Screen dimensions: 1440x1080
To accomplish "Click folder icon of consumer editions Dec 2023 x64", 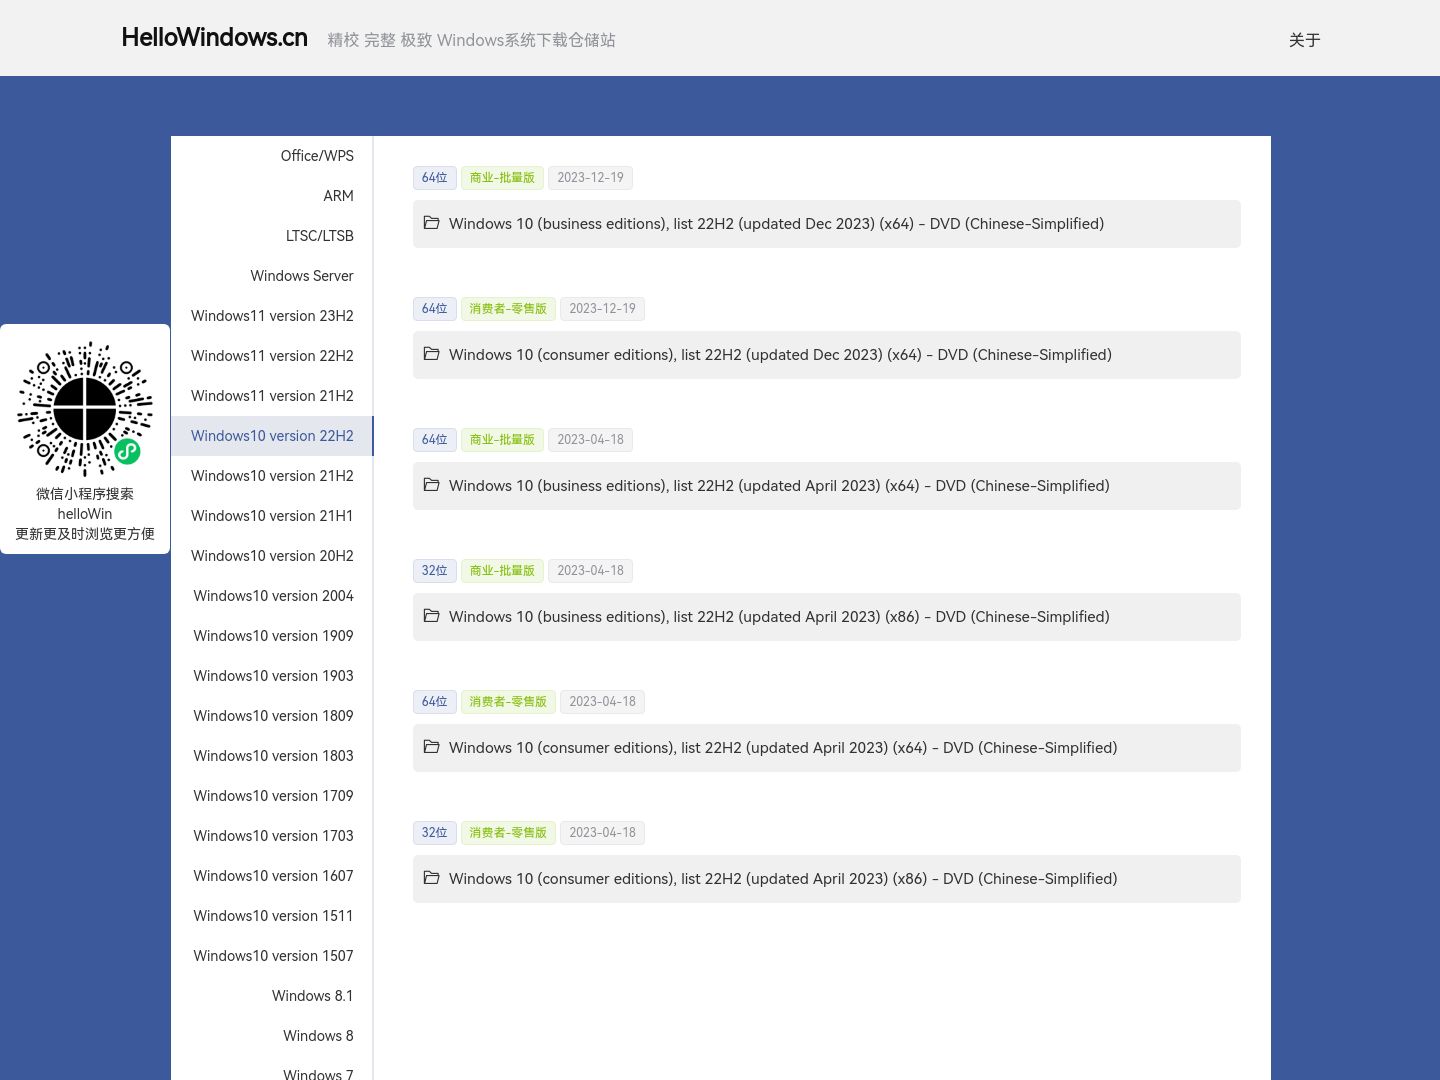I will pos(432,354).
